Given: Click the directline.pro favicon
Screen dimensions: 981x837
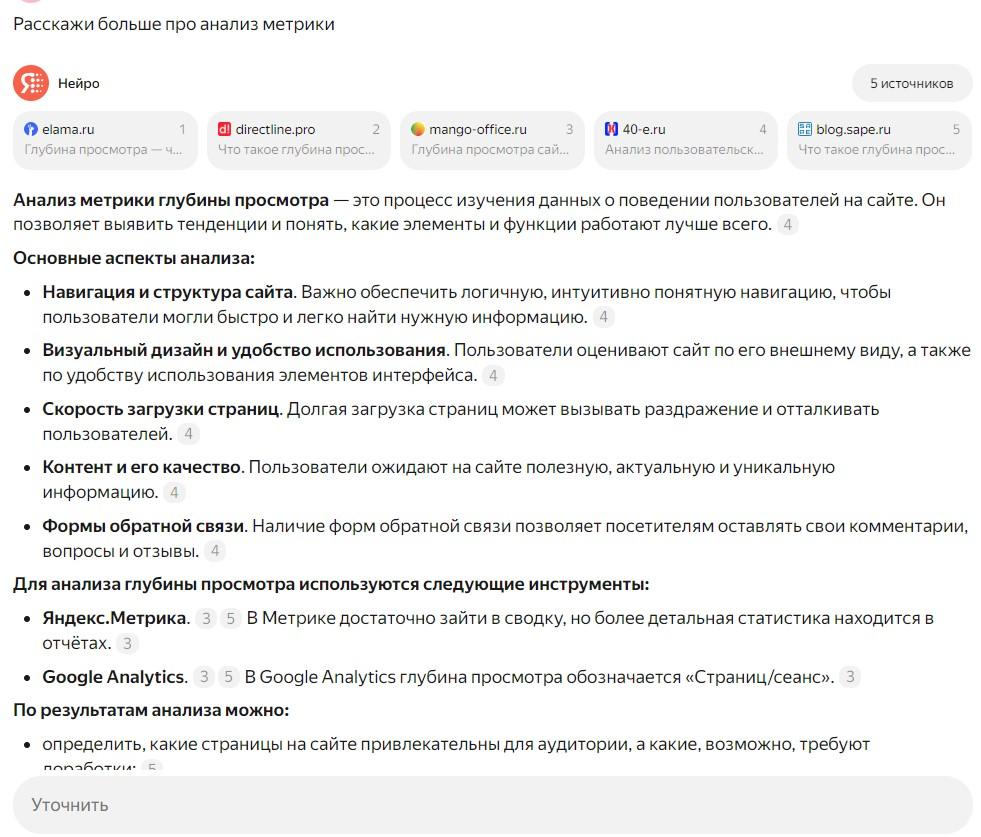Looking at the screenshot, I should [224, 128].
